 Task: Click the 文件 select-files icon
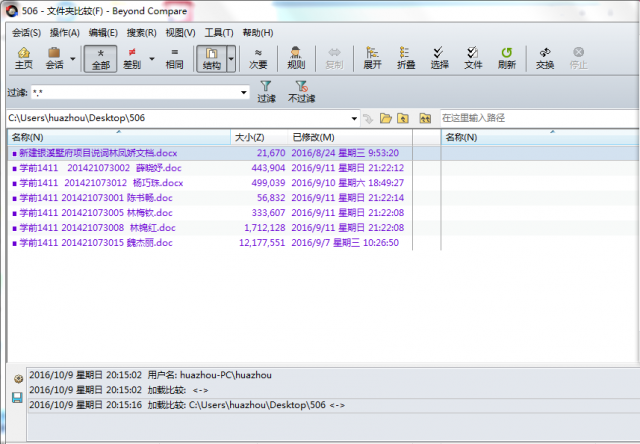tap(473, 58)
